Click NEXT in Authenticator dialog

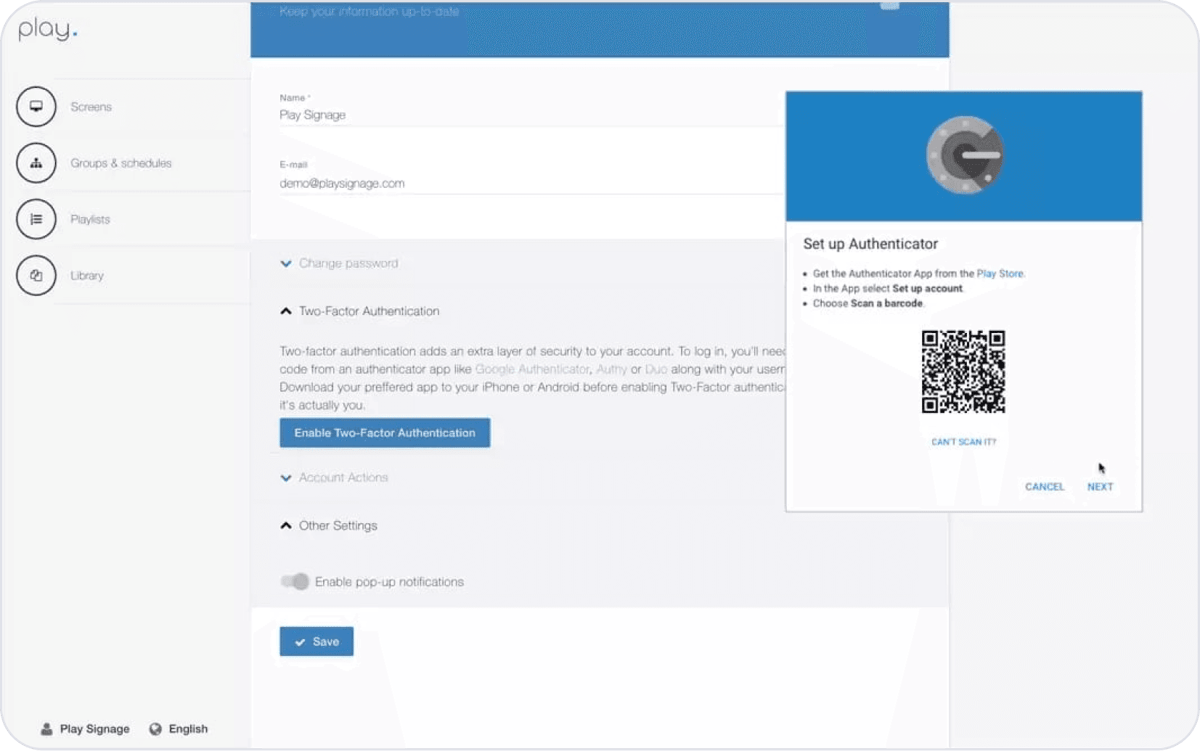(x=1100, y=487)
